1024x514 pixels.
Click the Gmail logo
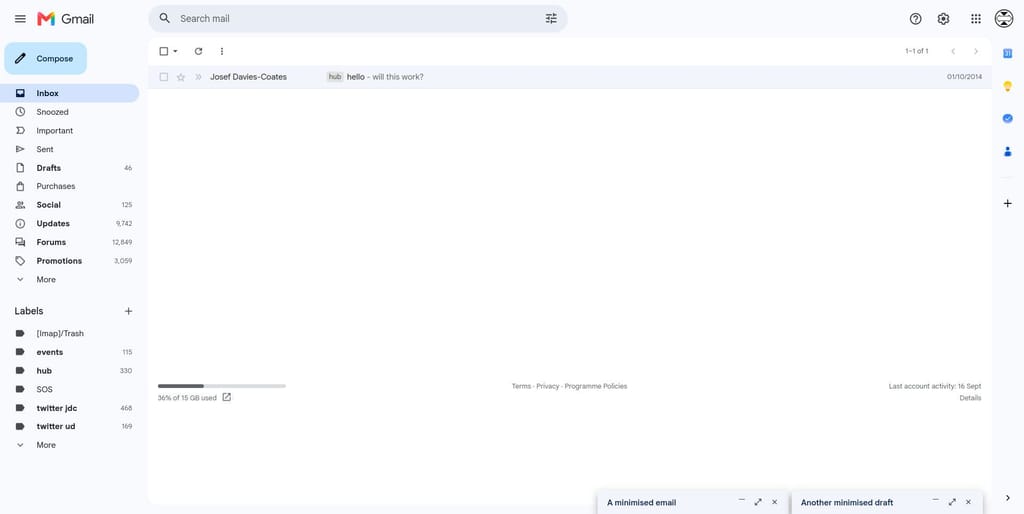[65, 19]
